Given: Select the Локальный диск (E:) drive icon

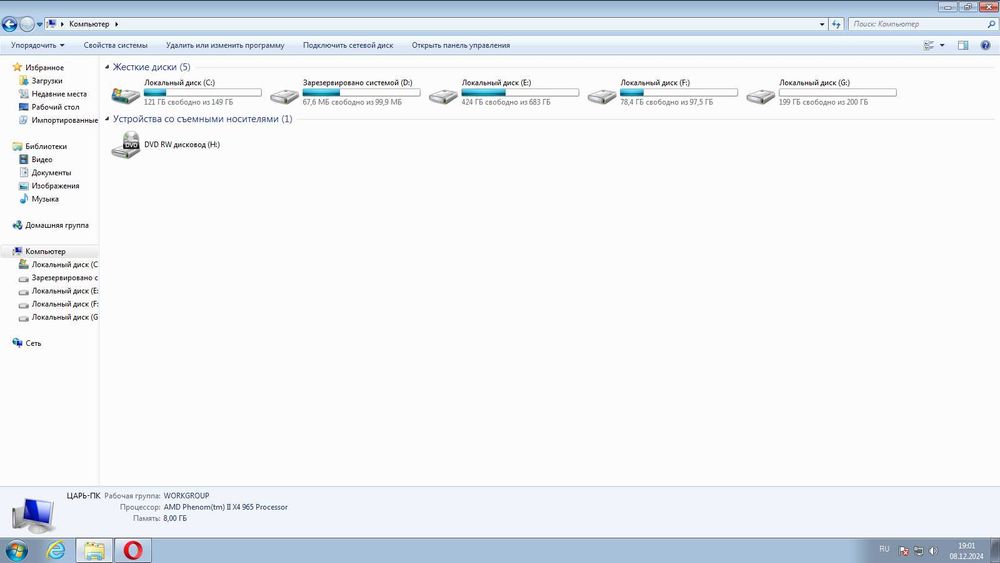Looking at the screenshot, I should click(x=443, y=96).
